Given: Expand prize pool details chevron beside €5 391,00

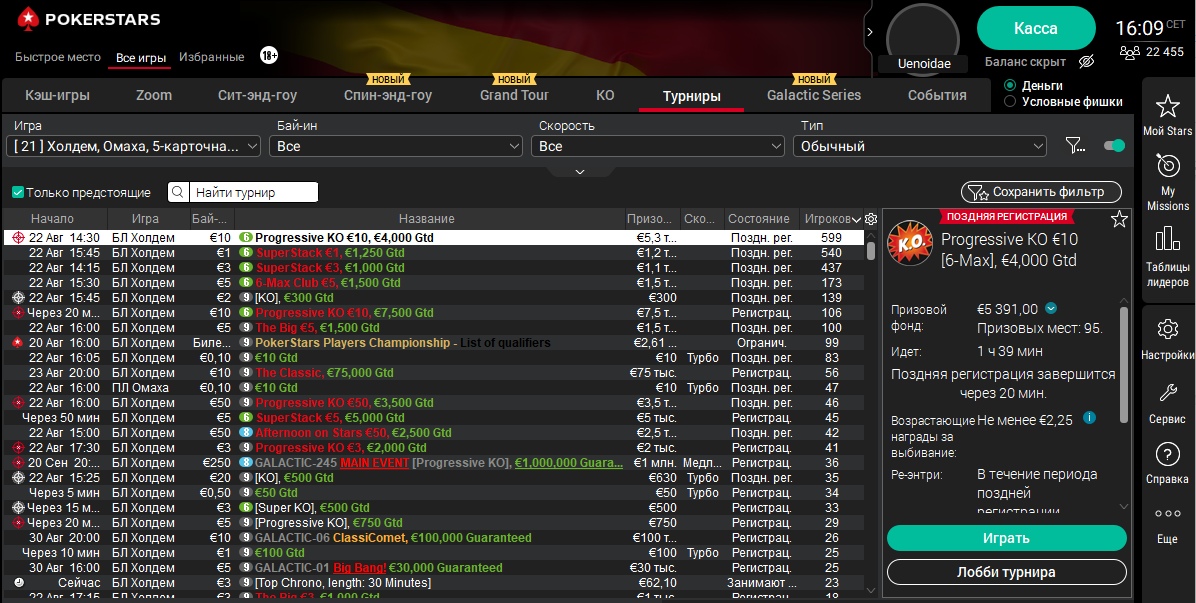Looking at the screenshot, I should pyautogui.click(x=1051, y=309).
